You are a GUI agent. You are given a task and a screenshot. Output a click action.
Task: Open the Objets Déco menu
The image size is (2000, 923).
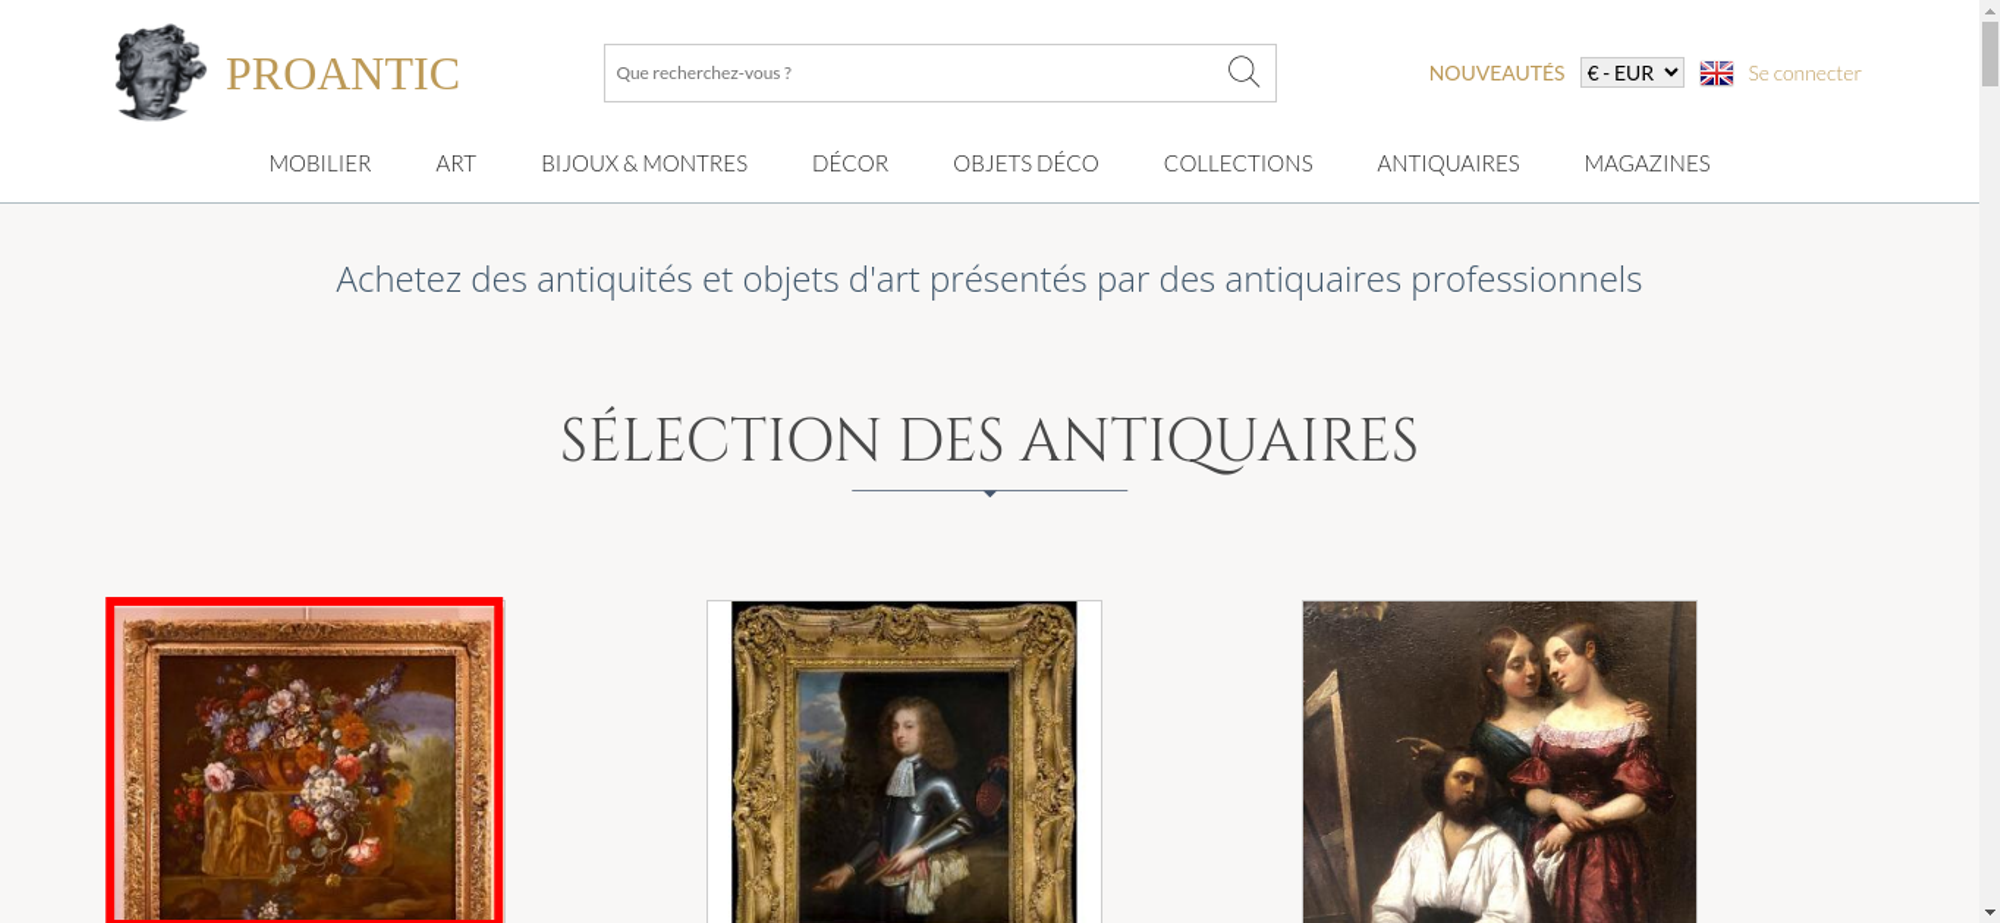[x=1026, y=163]
